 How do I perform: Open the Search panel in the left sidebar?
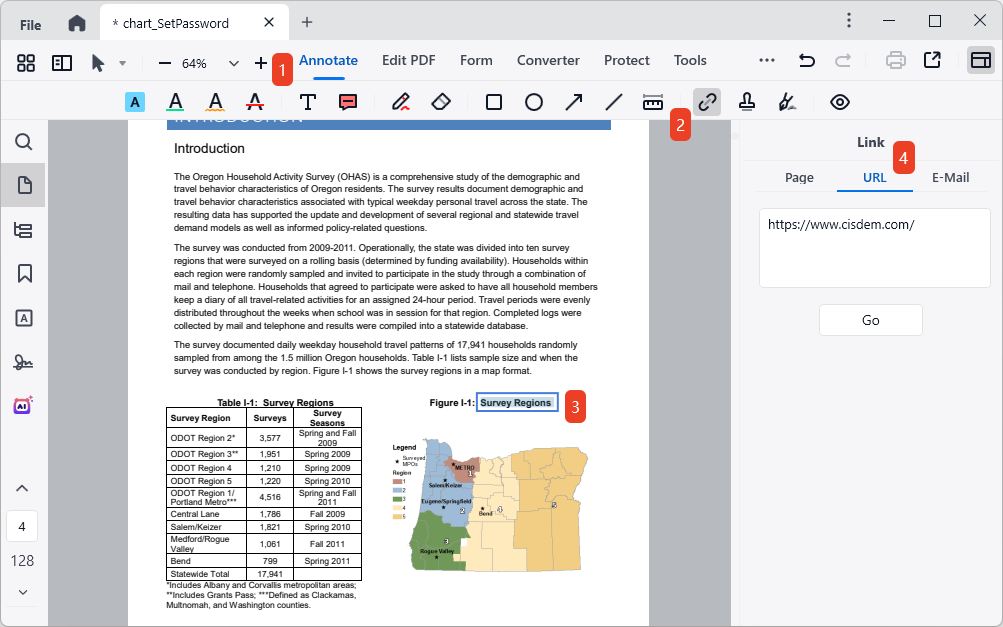click(22, 142)
